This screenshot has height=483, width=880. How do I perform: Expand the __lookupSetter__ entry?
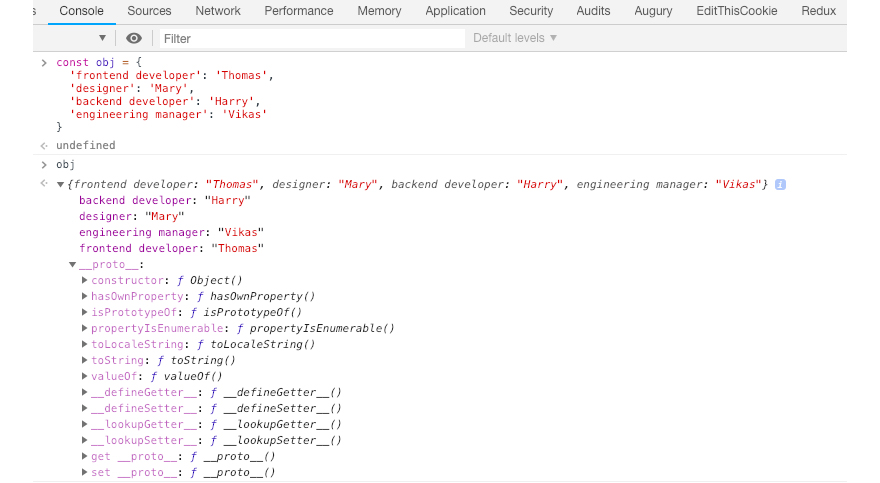click(x=84, y=440)
